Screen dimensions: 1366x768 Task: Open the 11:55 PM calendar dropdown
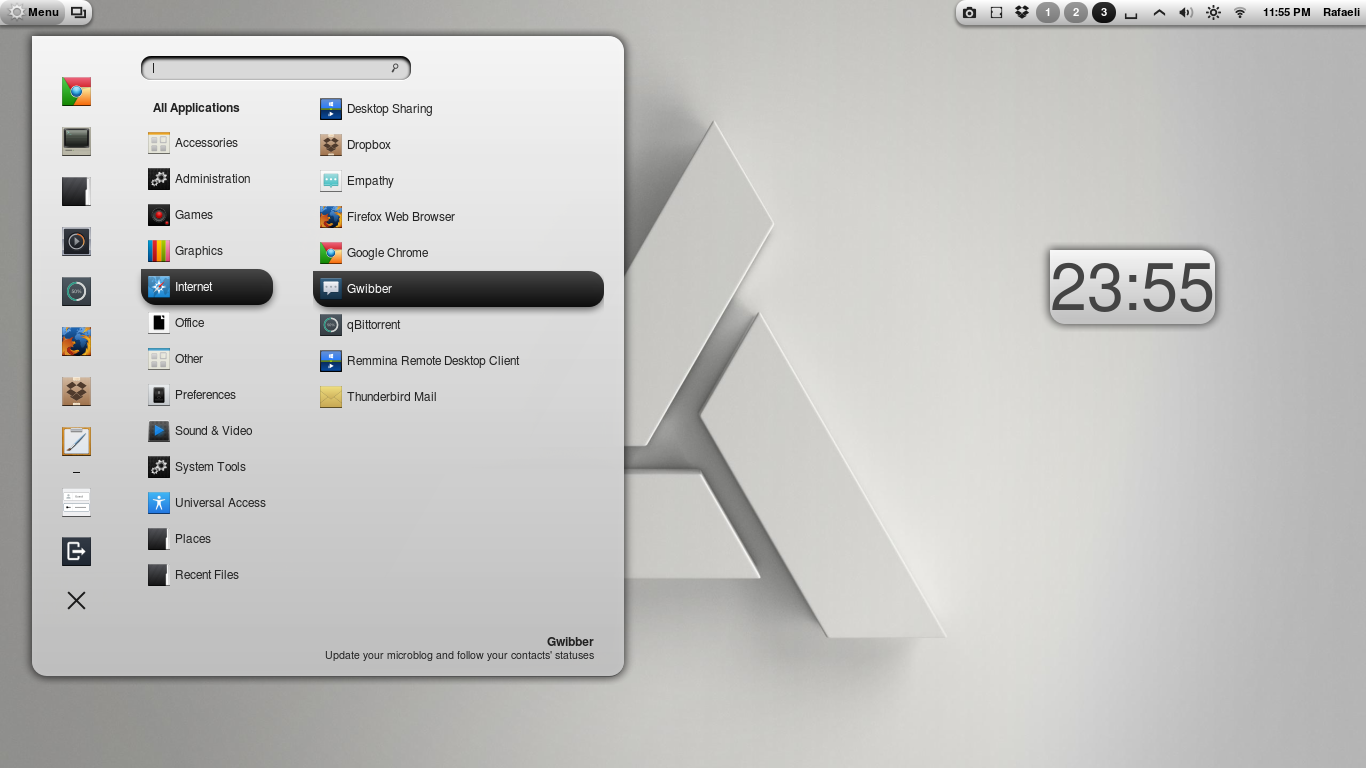1286,13
